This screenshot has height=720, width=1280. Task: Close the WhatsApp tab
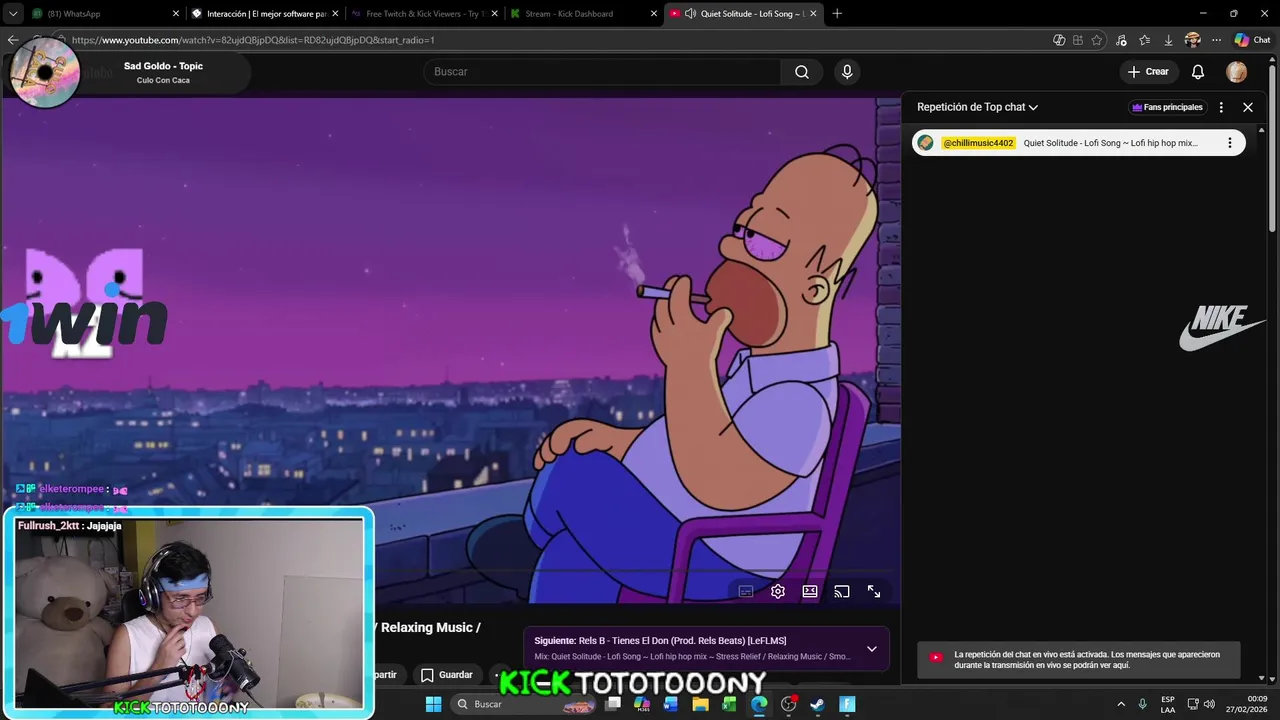(176, 14)
